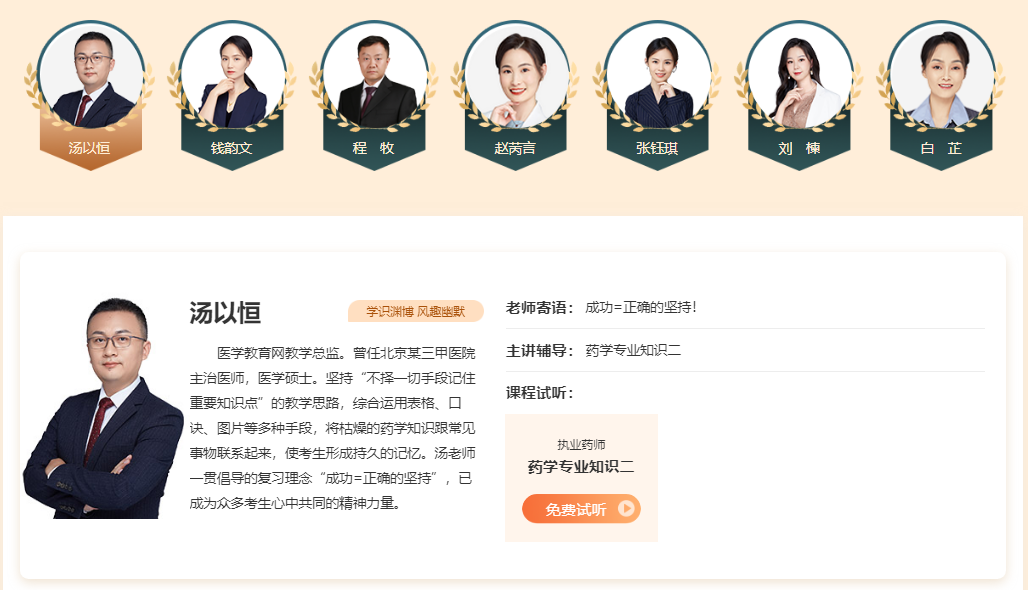Click the 免费试听 free trial button
The image size is (1028, 590).
click(581, 509)
